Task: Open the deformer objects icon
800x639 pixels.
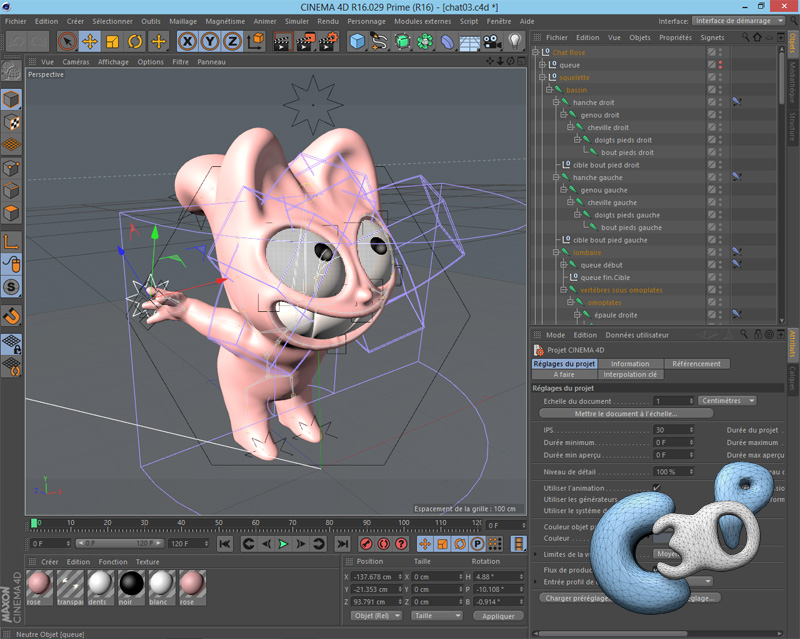Action: pos(447,41)
